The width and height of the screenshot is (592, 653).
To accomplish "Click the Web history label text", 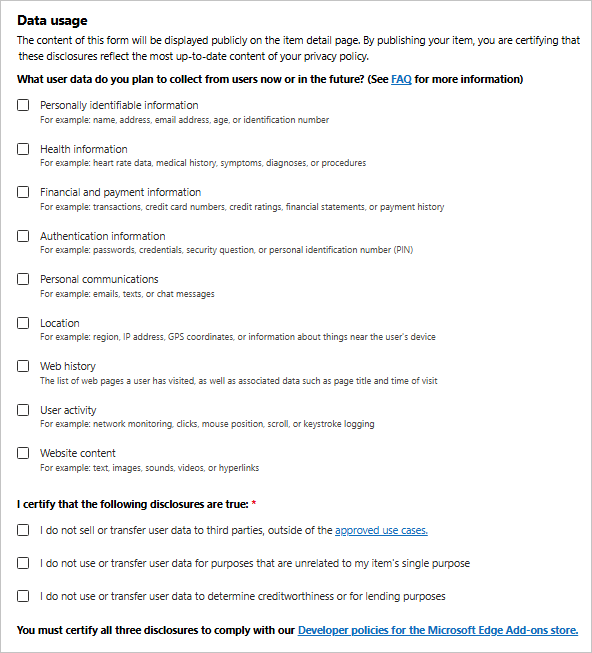I will point(68,366).
